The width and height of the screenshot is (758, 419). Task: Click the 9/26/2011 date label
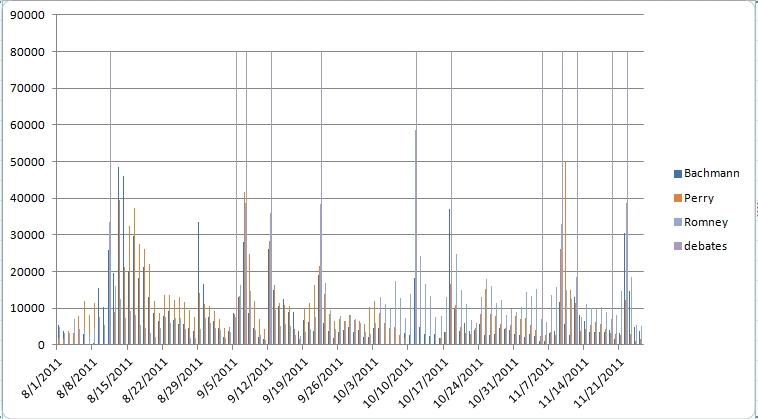tap(322, 378)
